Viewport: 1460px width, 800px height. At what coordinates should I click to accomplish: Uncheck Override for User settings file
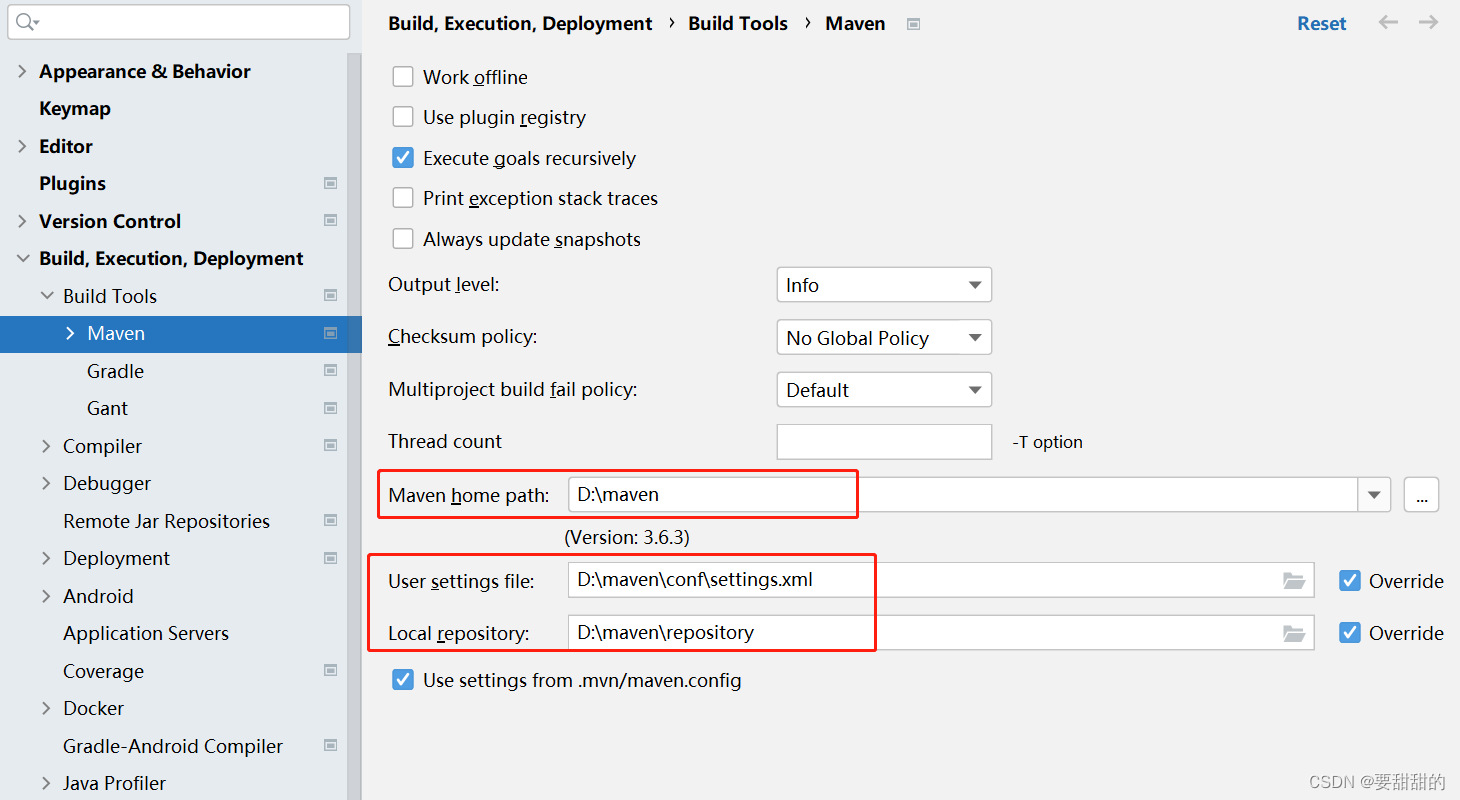[x=1351, y=580]
